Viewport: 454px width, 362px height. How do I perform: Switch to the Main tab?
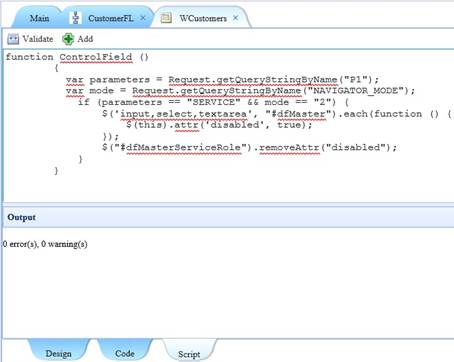point(39,18)
